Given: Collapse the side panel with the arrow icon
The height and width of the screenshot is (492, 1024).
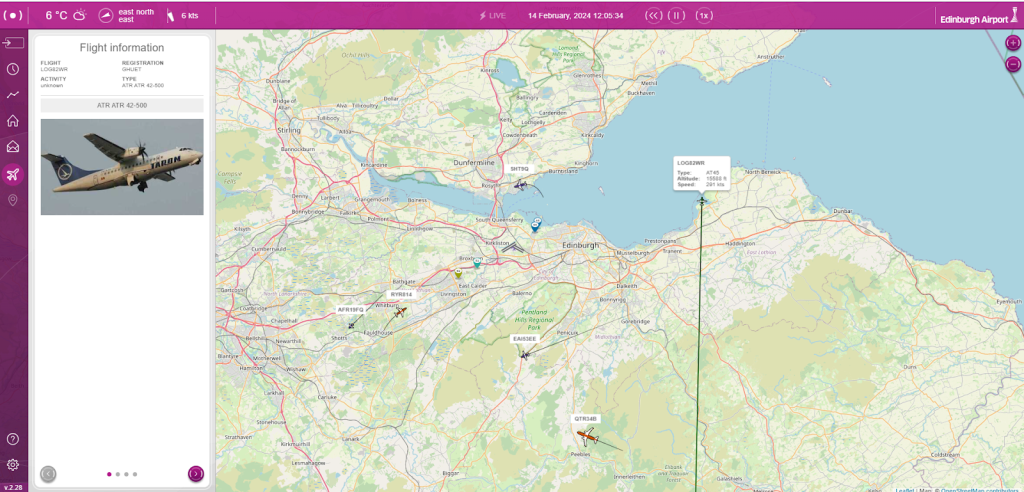Looking at the screenshot, I should [x=13, y=43].
